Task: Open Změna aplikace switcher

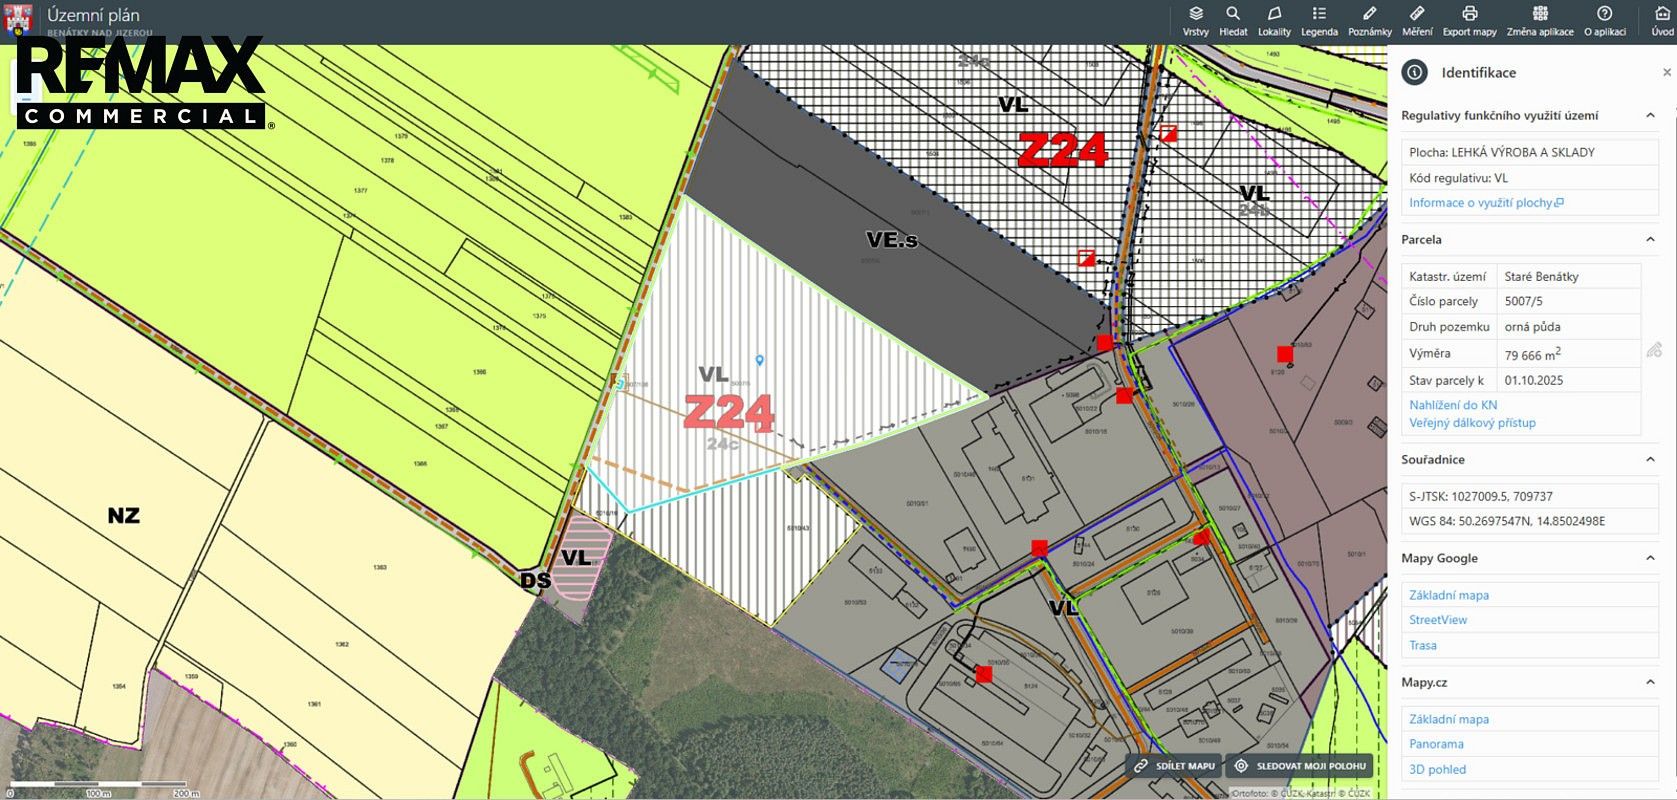Action: 1540,21
